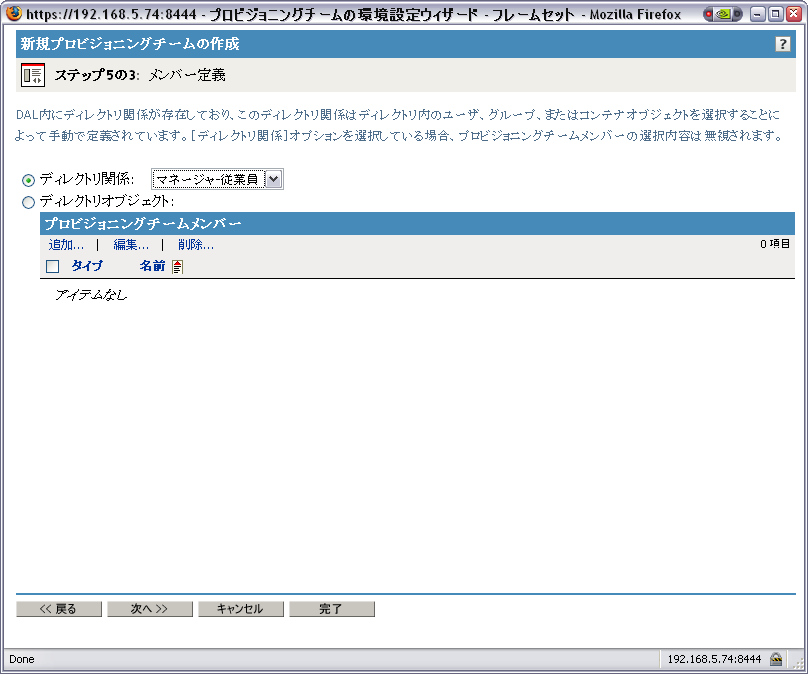The width and height of the screenshot is (808, 674).
Task: Click the Done status bar text
Action: (x=22, y=659)
